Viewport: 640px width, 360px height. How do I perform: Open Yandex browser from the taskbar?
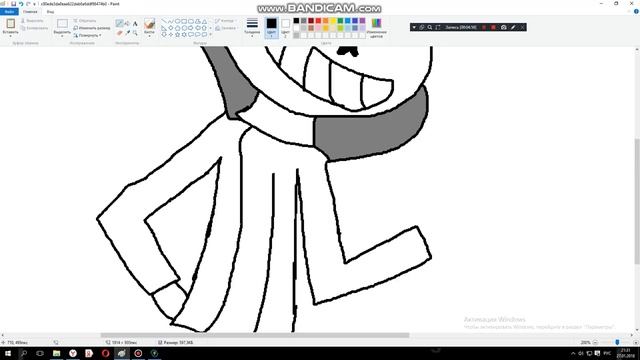(x=73, y=353)
